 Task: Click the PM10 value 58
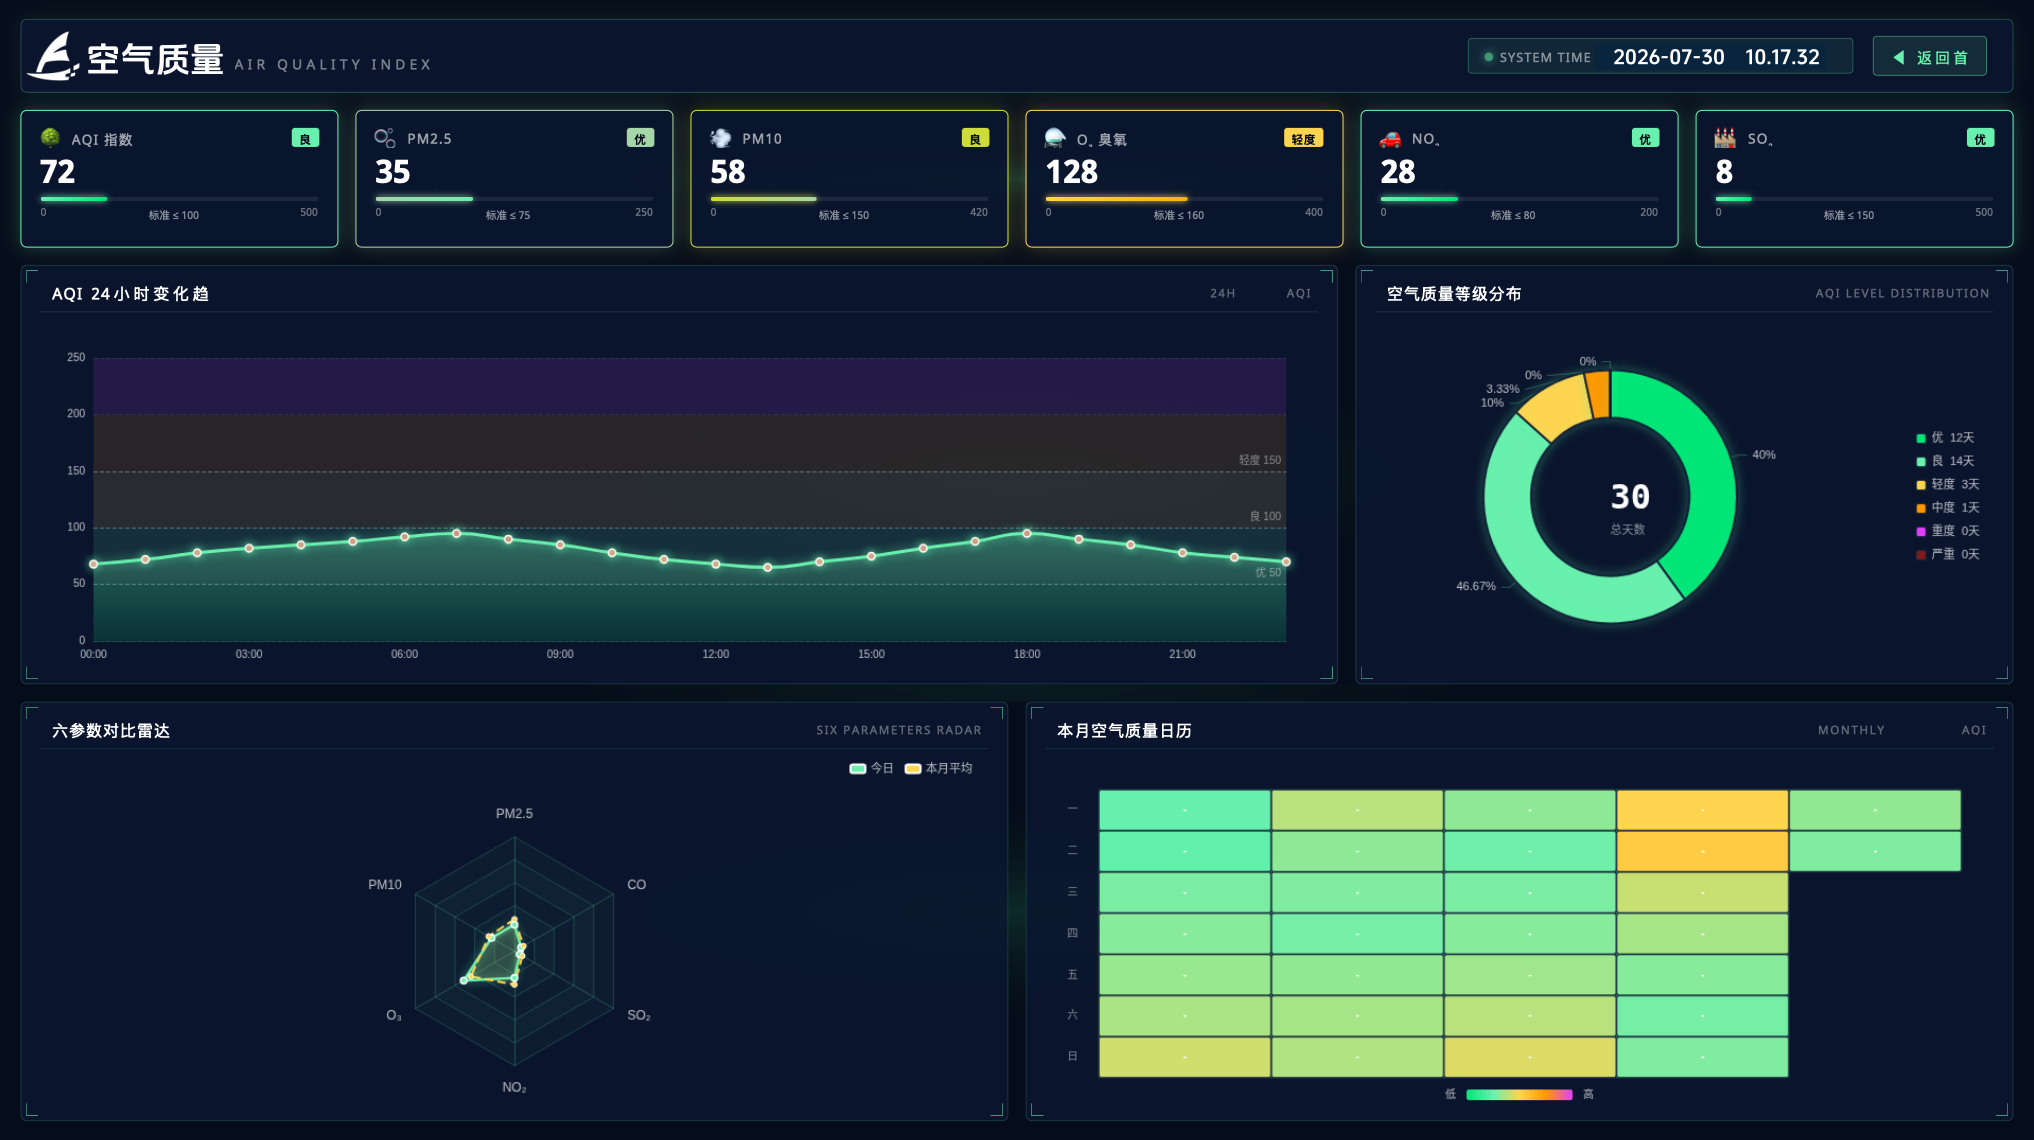point(728,172)
